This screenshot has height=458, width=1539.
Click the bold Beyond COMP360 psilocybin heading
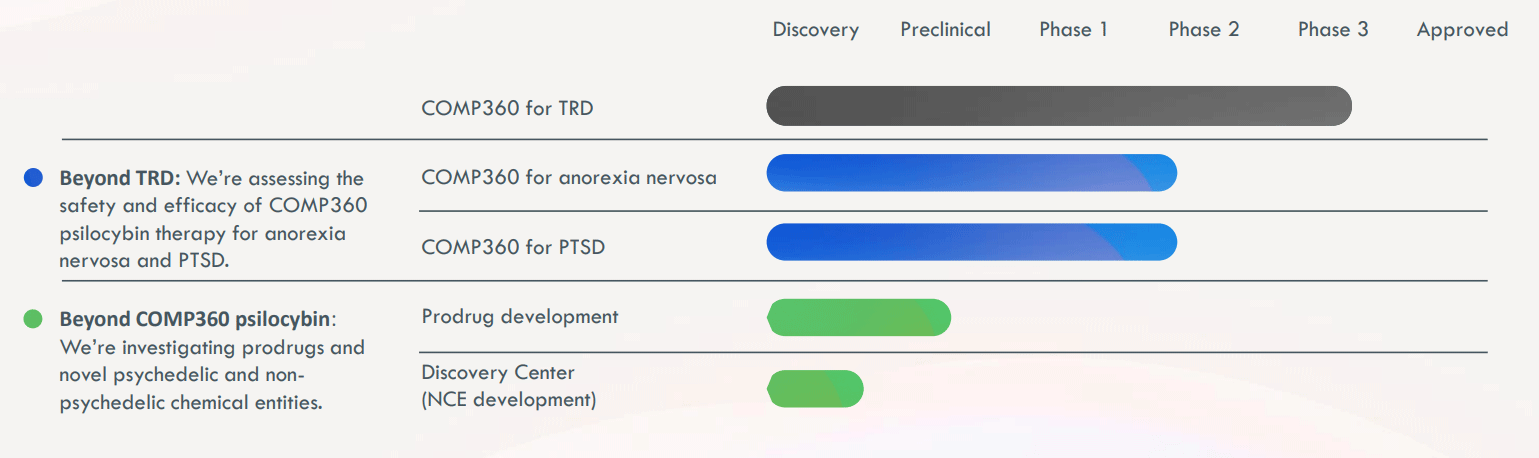[195, 320]
